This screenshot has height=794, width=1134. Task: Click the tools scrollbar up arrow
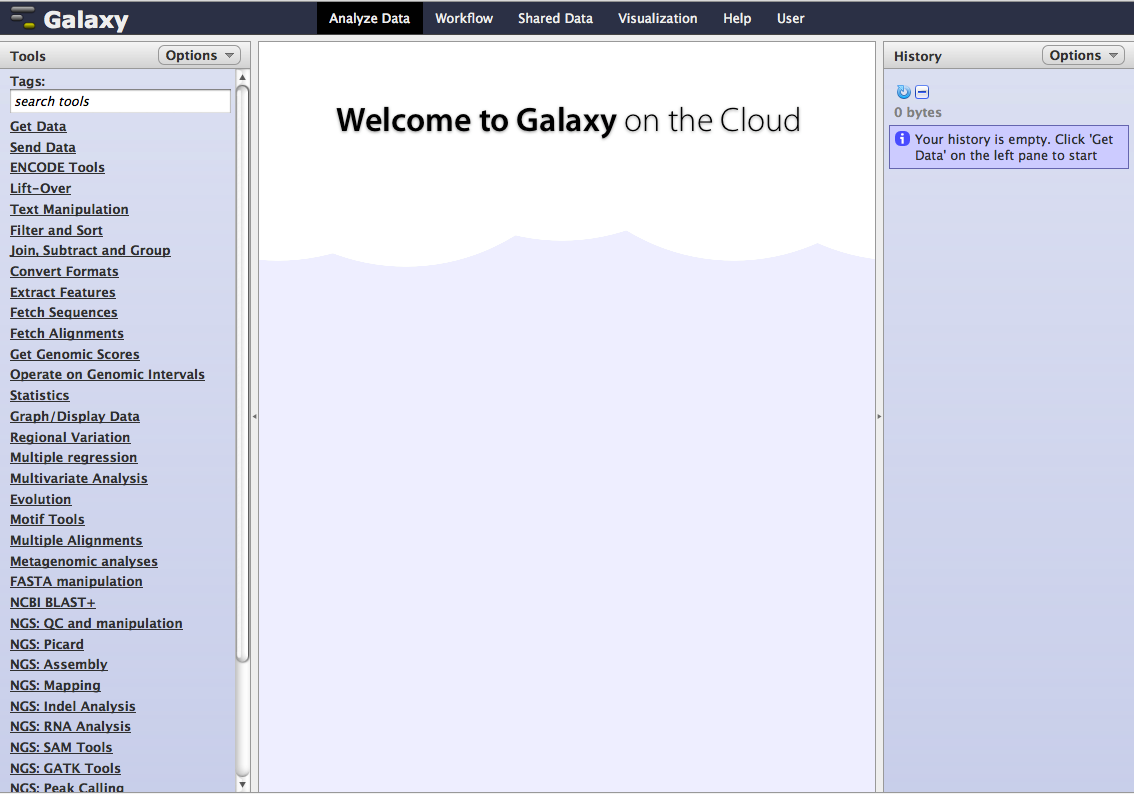(x=242, y=77)
